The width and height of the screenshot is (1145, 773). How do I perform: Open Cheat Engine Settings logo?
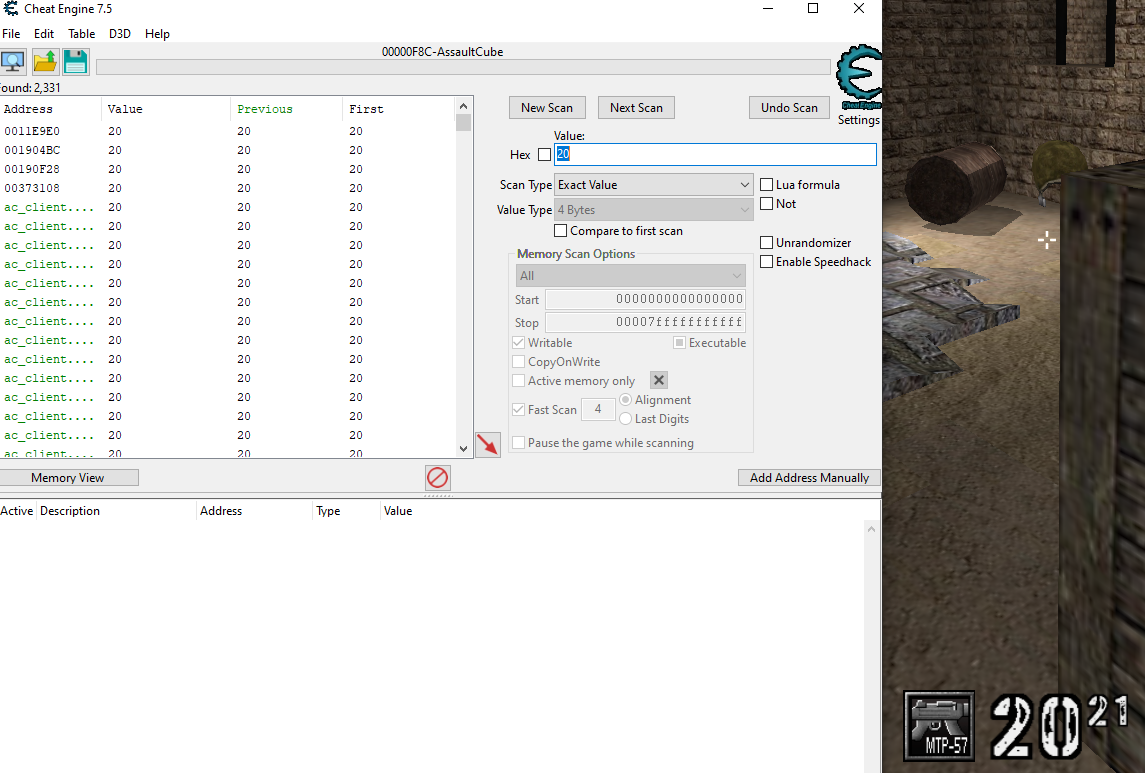coord(859,77)
